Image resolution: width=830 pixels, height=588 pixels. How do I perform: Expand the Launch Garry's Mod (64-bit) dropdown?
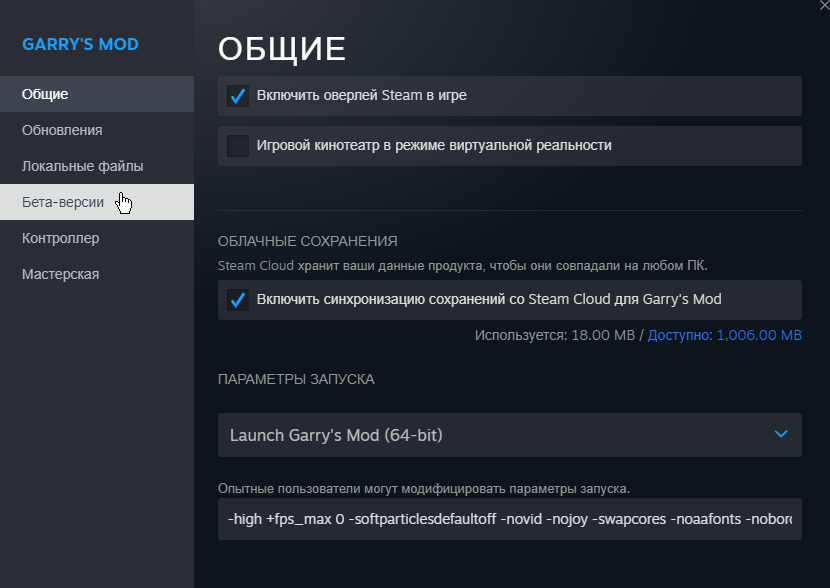click(510, 435)
